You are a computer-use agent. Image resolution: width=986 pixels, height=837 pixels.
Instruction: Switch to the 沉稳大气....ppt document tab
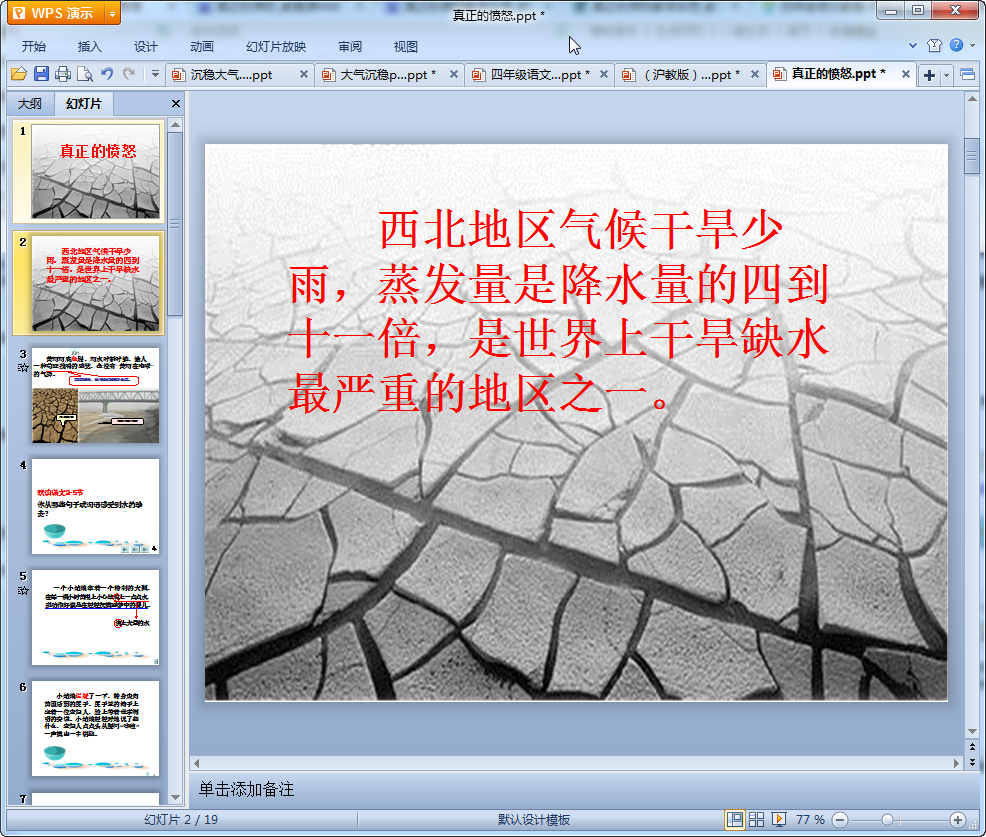click(x=231, y=75)
